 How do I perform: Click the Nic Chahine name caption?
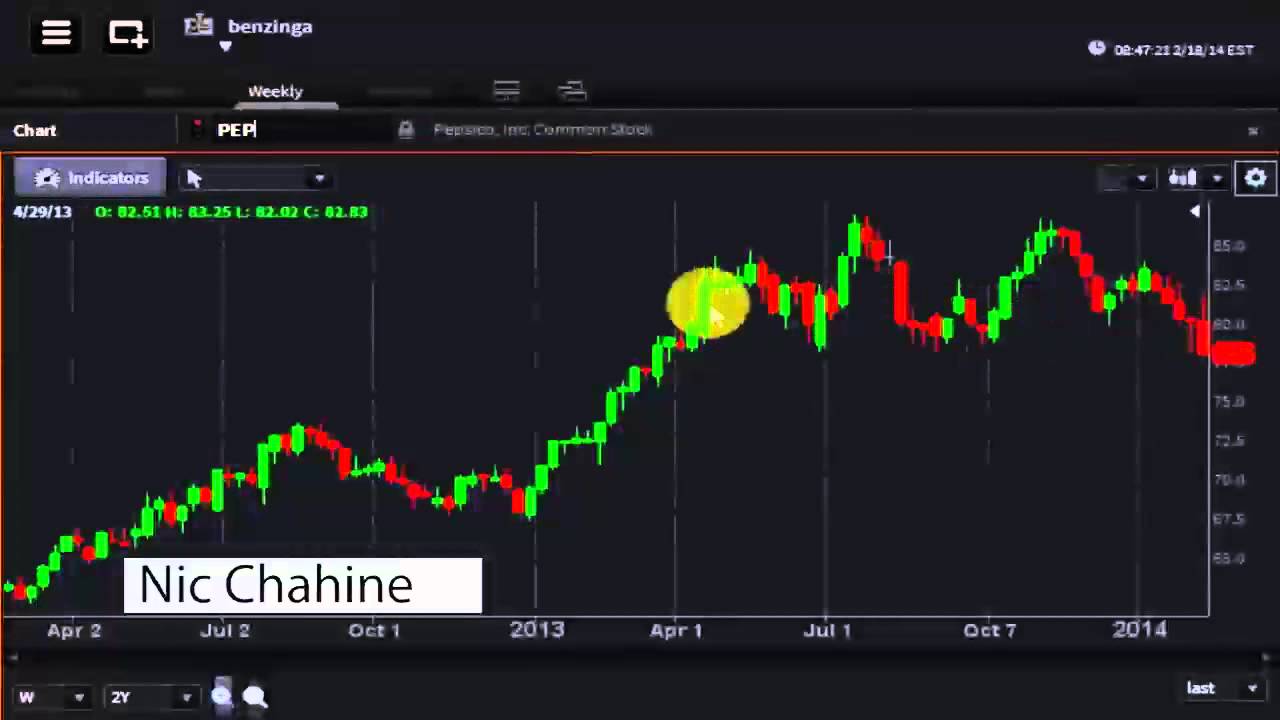pyautogui.click(x=302, y=585)
